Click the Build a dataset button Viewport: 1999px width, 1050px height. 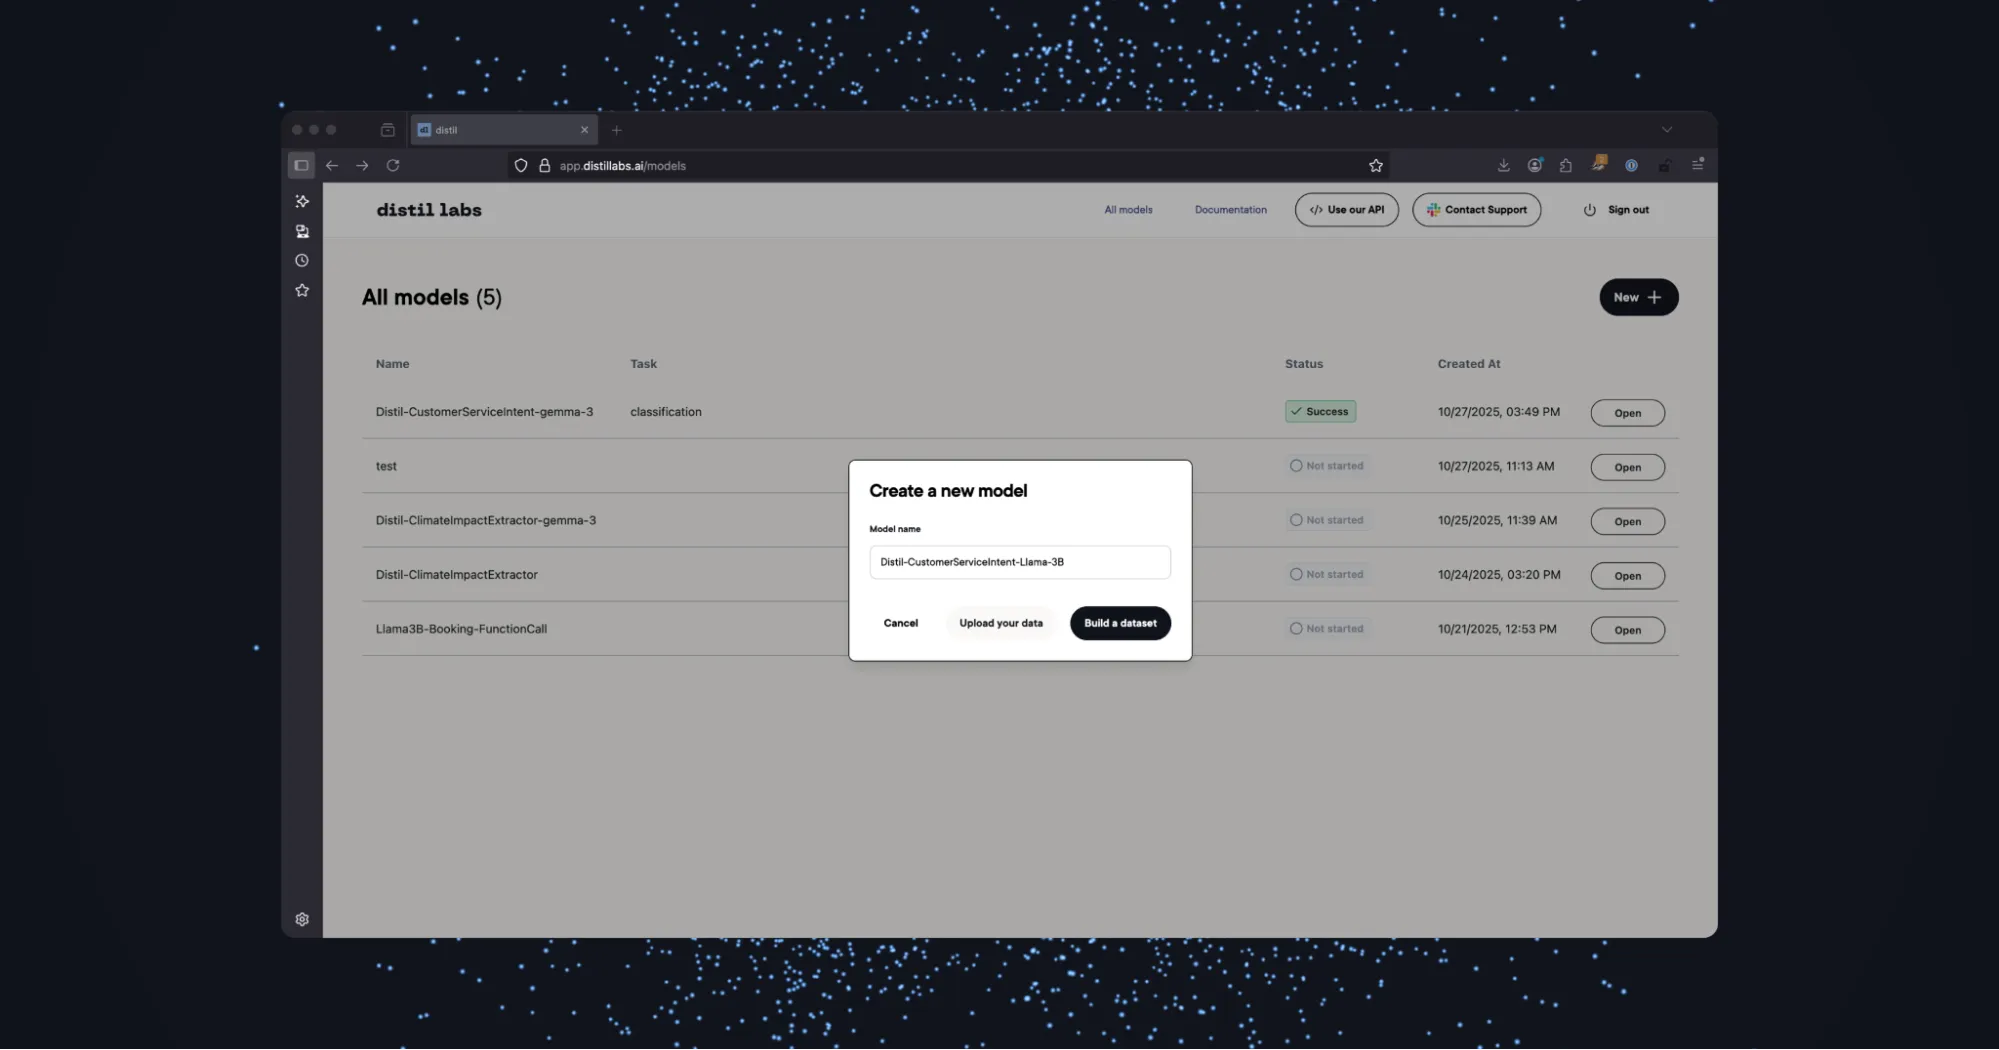click(x=1120, y=623)
